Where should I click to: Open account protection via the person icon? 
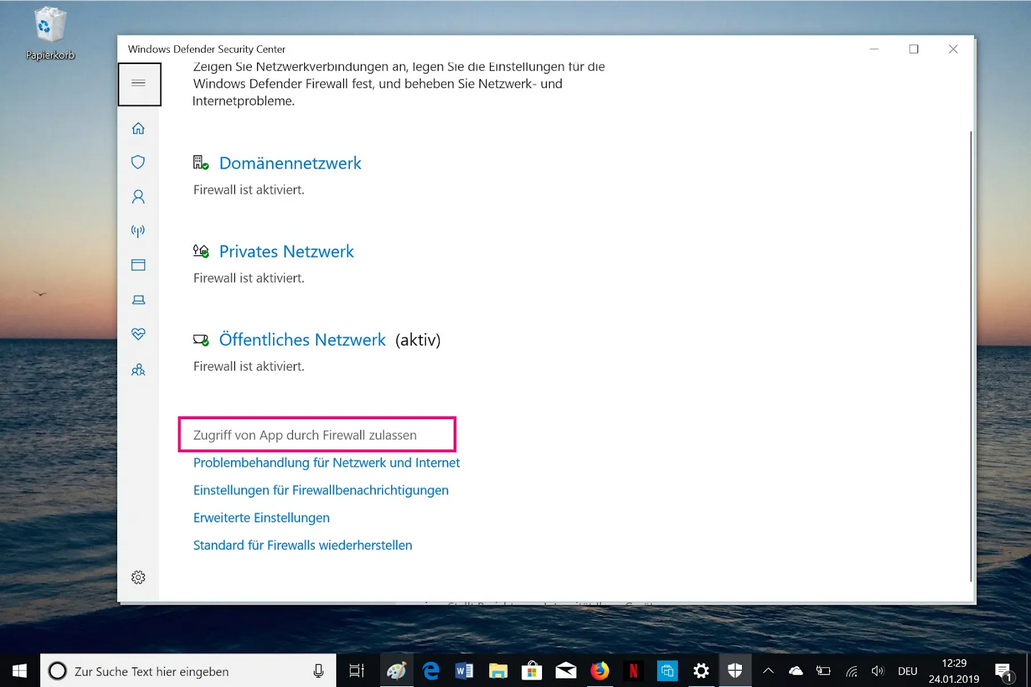(138, 197)
